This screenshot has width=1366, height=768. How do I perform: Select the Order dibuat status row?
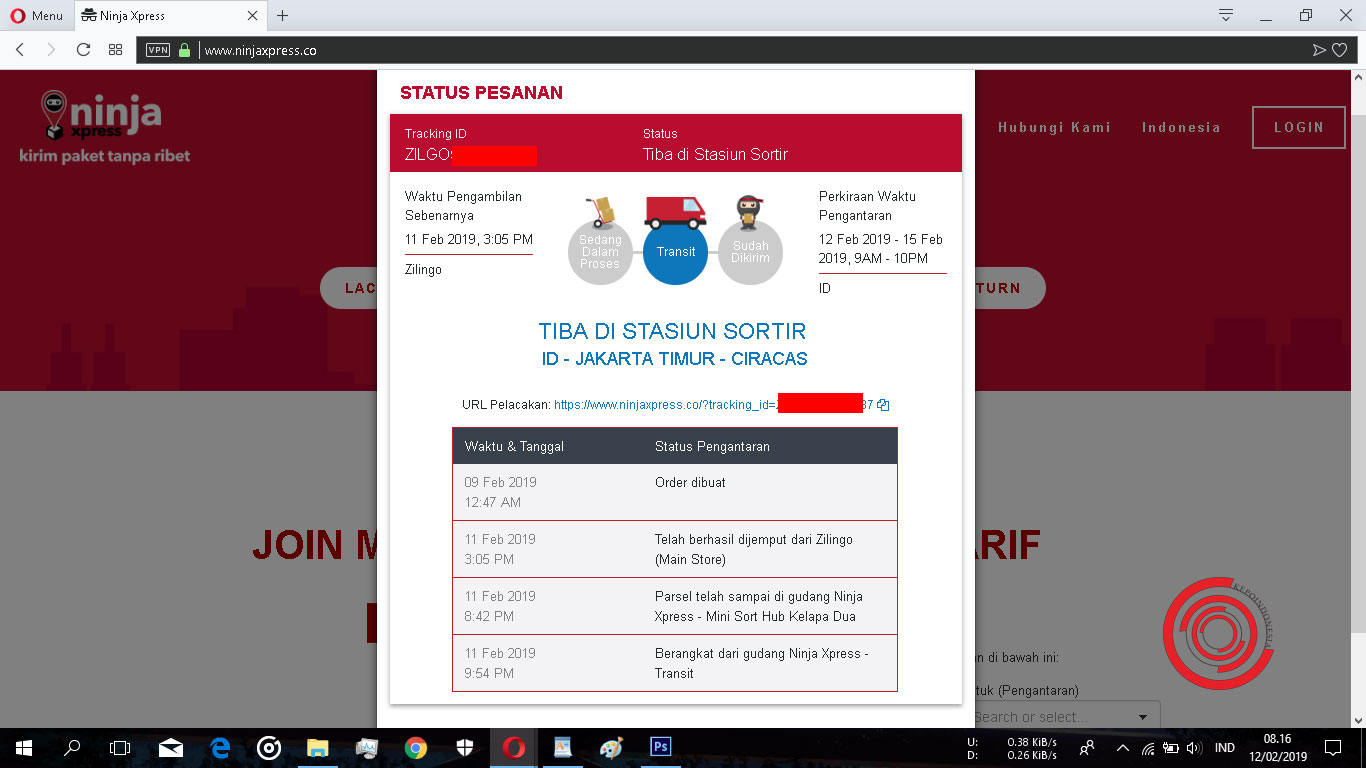pyautogui.click(x=675, y=492)
